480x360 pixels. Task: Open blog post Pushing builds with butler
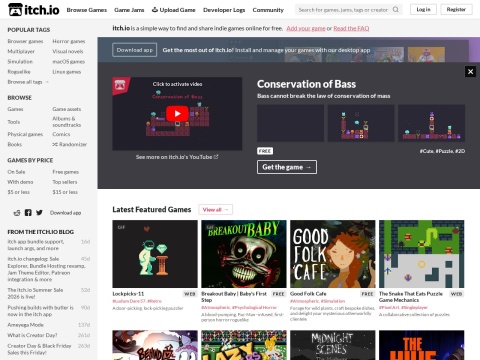[x=40, y=311]
